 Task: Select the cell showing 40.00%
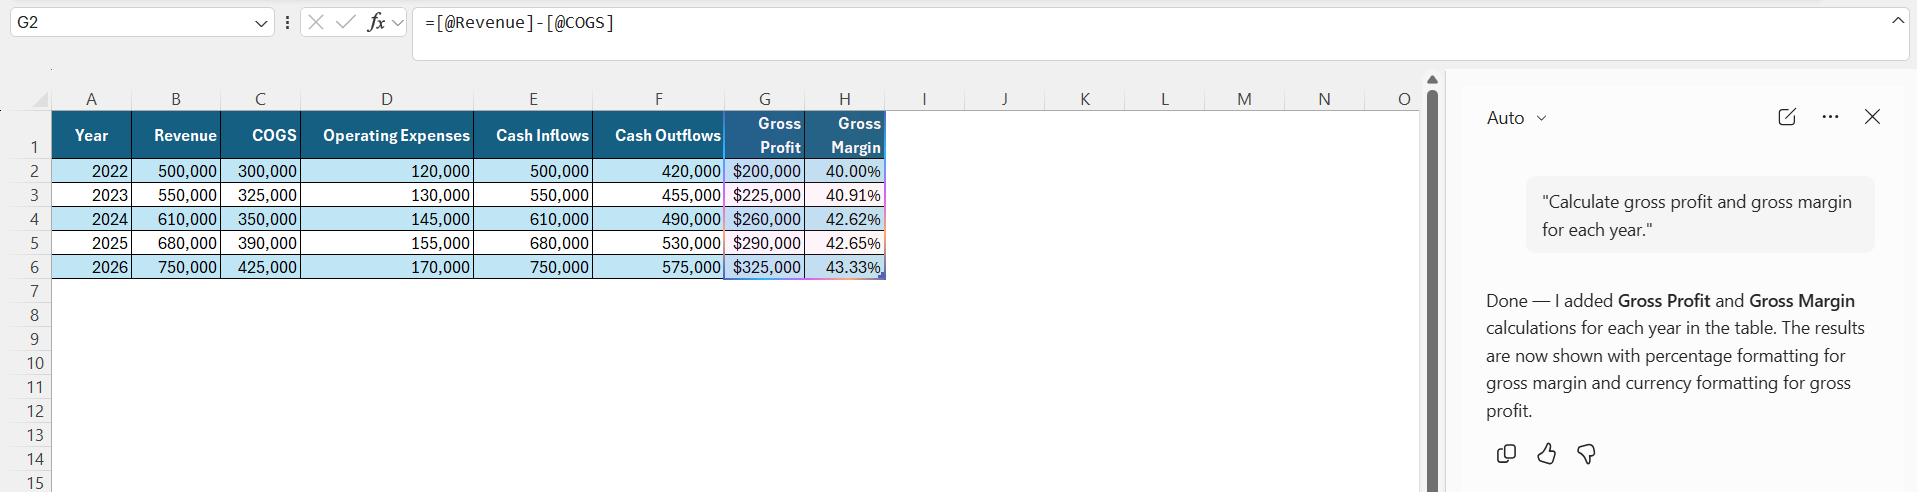click(845, 171)
